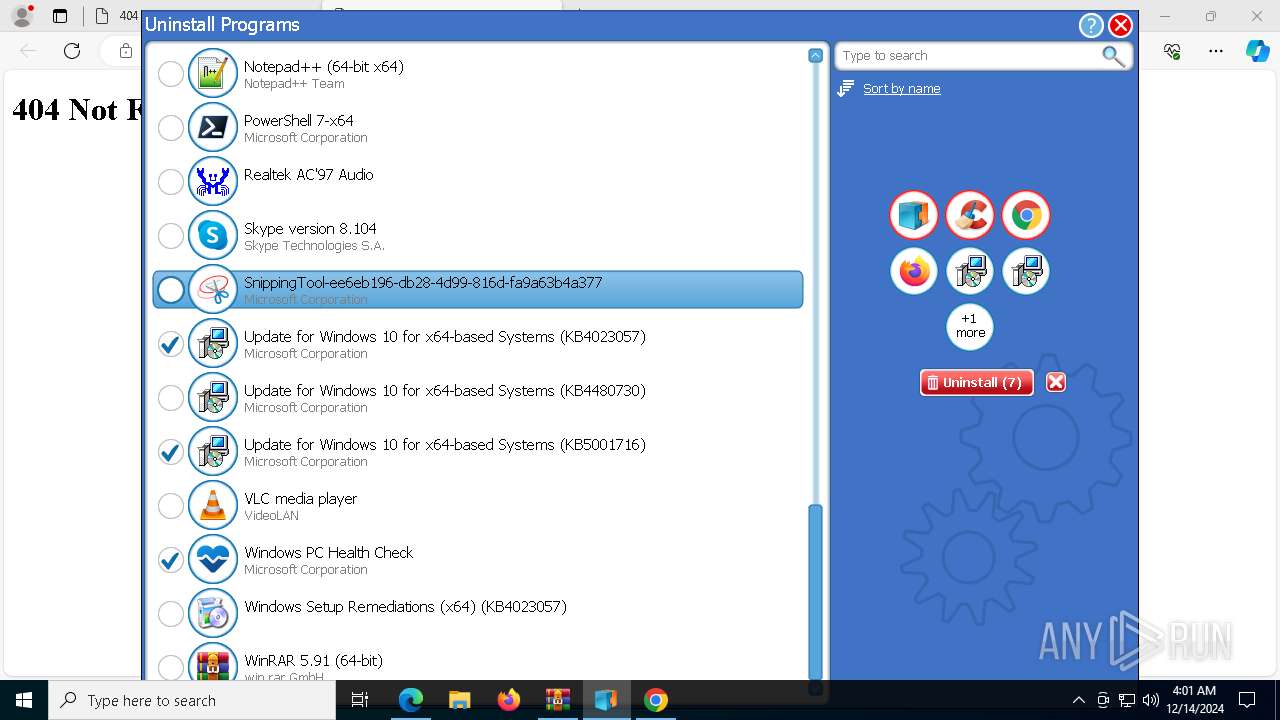The height and width of the screenshot is (720, 1280).
Task: Uncheck the Update KB4023057 checkbox
Action: click(x=171, y=343)
